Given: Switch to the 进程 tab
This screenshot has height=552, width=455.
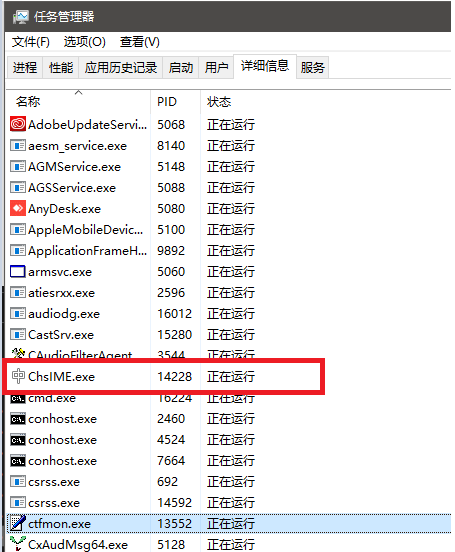Looking at the screenshot, I should [25, 67].
